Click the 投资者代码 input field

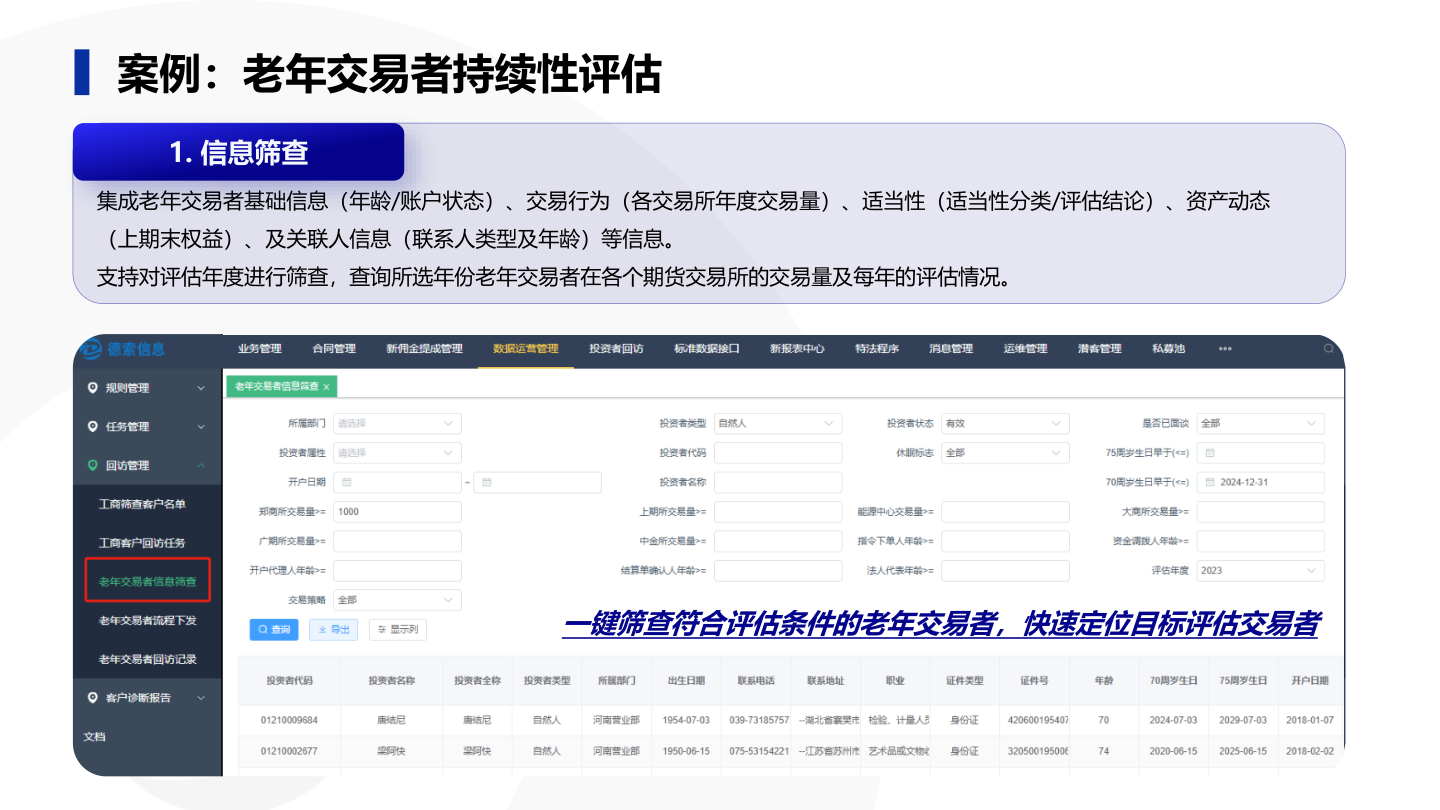pyautogui.click(x=778, y=453)
